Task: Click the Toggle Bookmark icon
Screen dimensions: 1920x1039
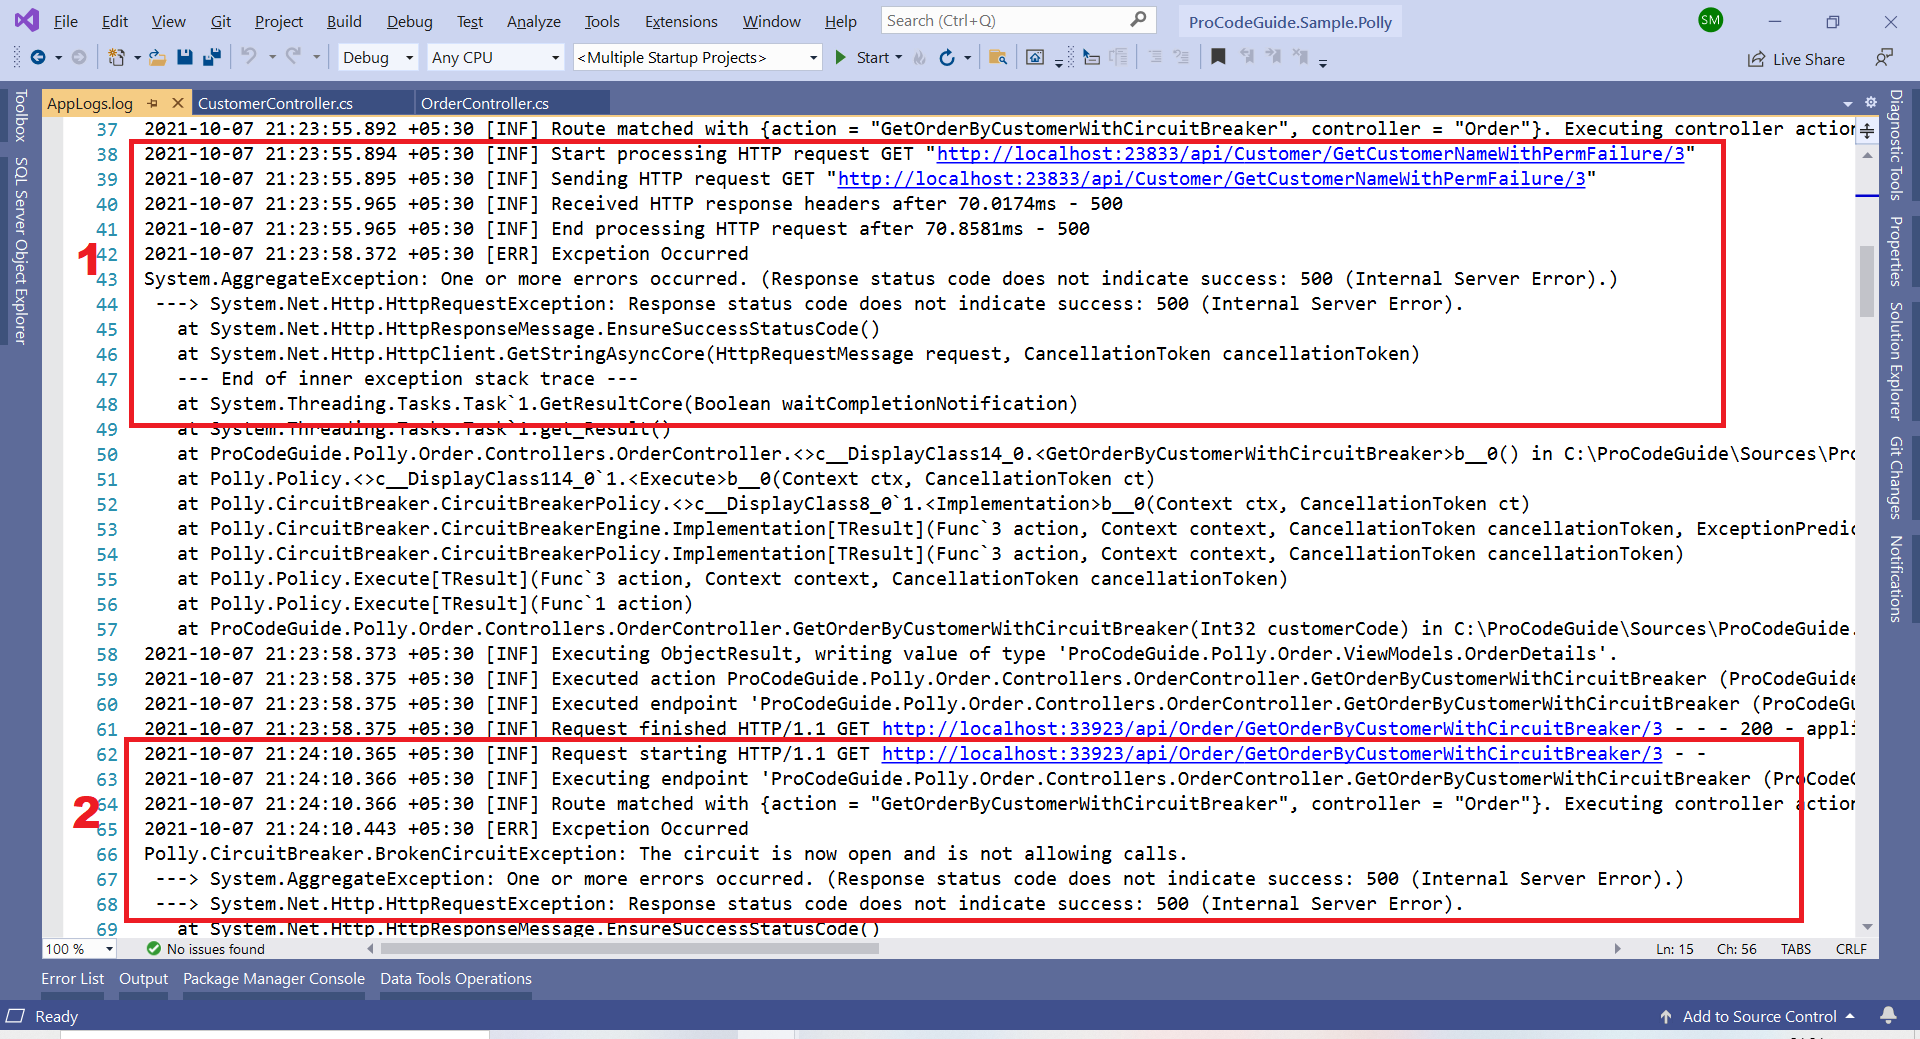Action: 1218,57
